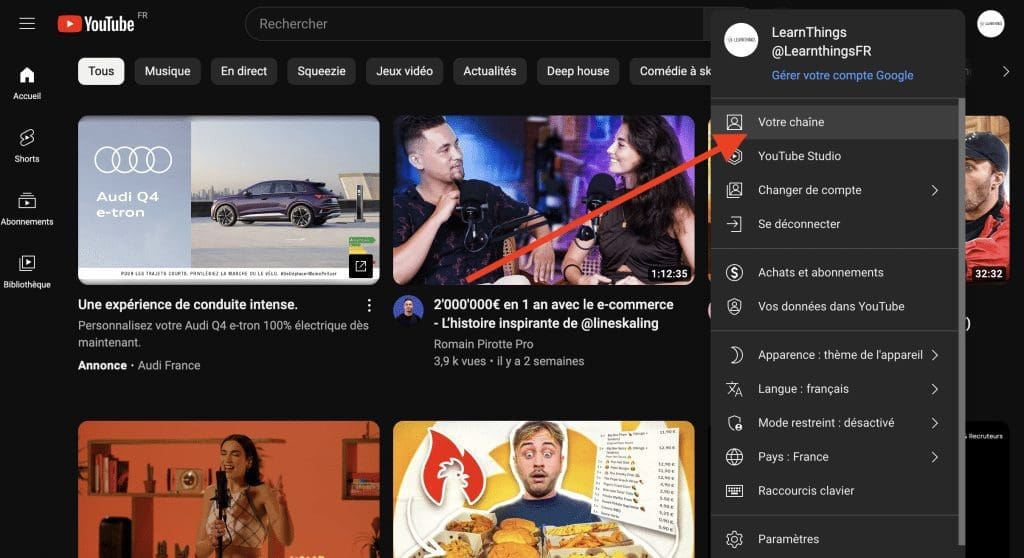Expand the Langue submenu chevron
Image resolution: width=1024 pixels, height=558 pixels.
935,389
